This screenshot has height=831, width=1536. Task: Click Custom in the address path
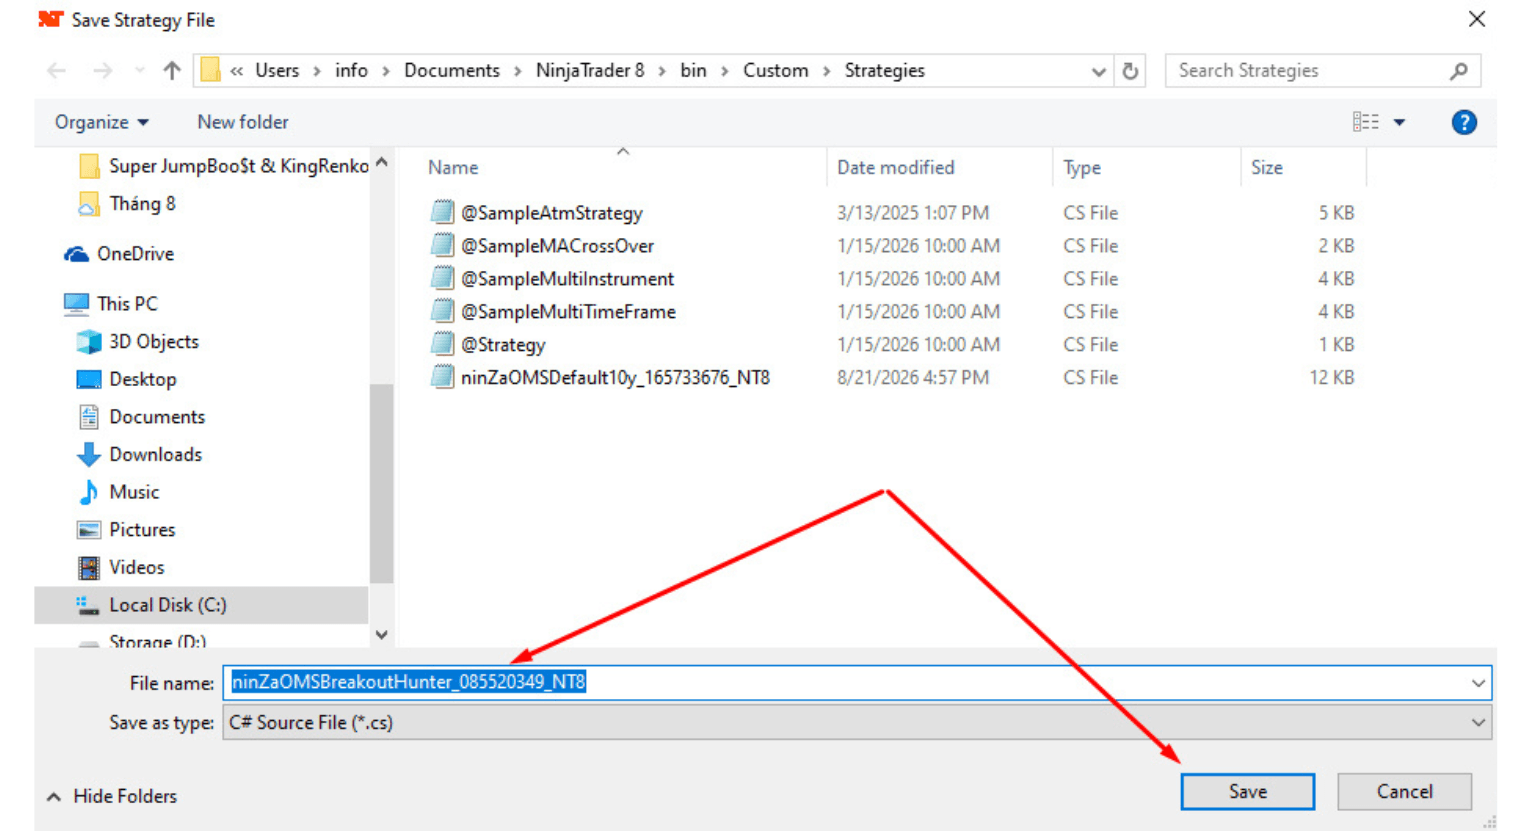click(x=775, y=71)
